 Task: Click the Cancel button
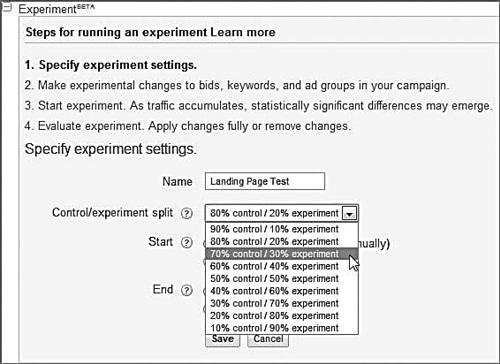point(268,340)
